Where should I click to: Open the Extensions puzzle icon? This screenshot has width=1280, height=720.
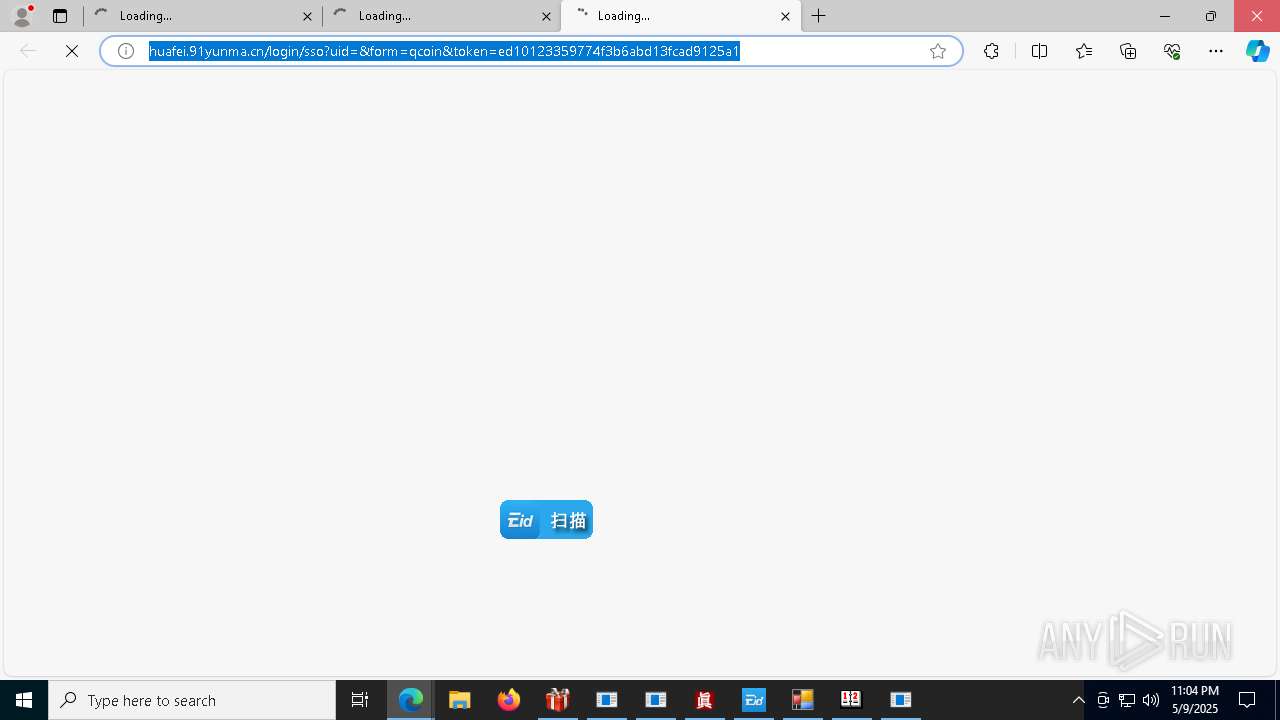coord(991,51)
